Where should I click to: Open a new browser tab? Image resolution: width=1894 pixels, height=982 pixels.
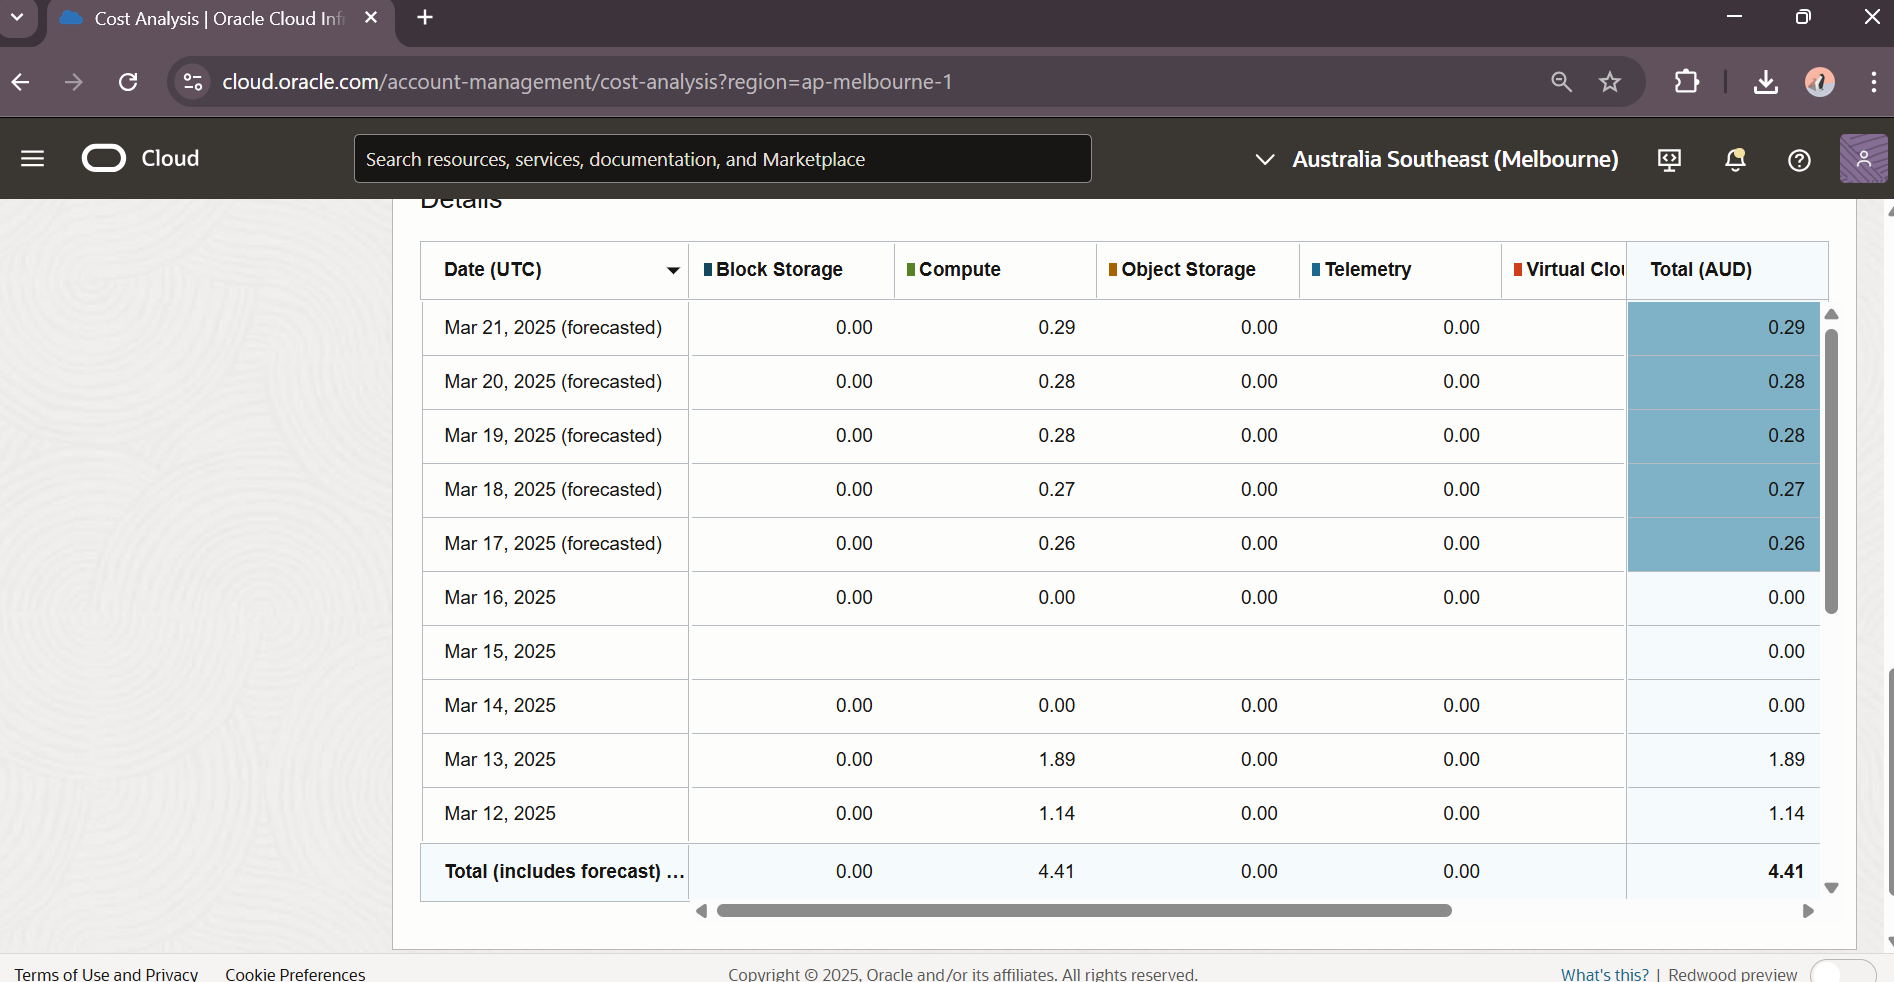[x=425, y=18]
